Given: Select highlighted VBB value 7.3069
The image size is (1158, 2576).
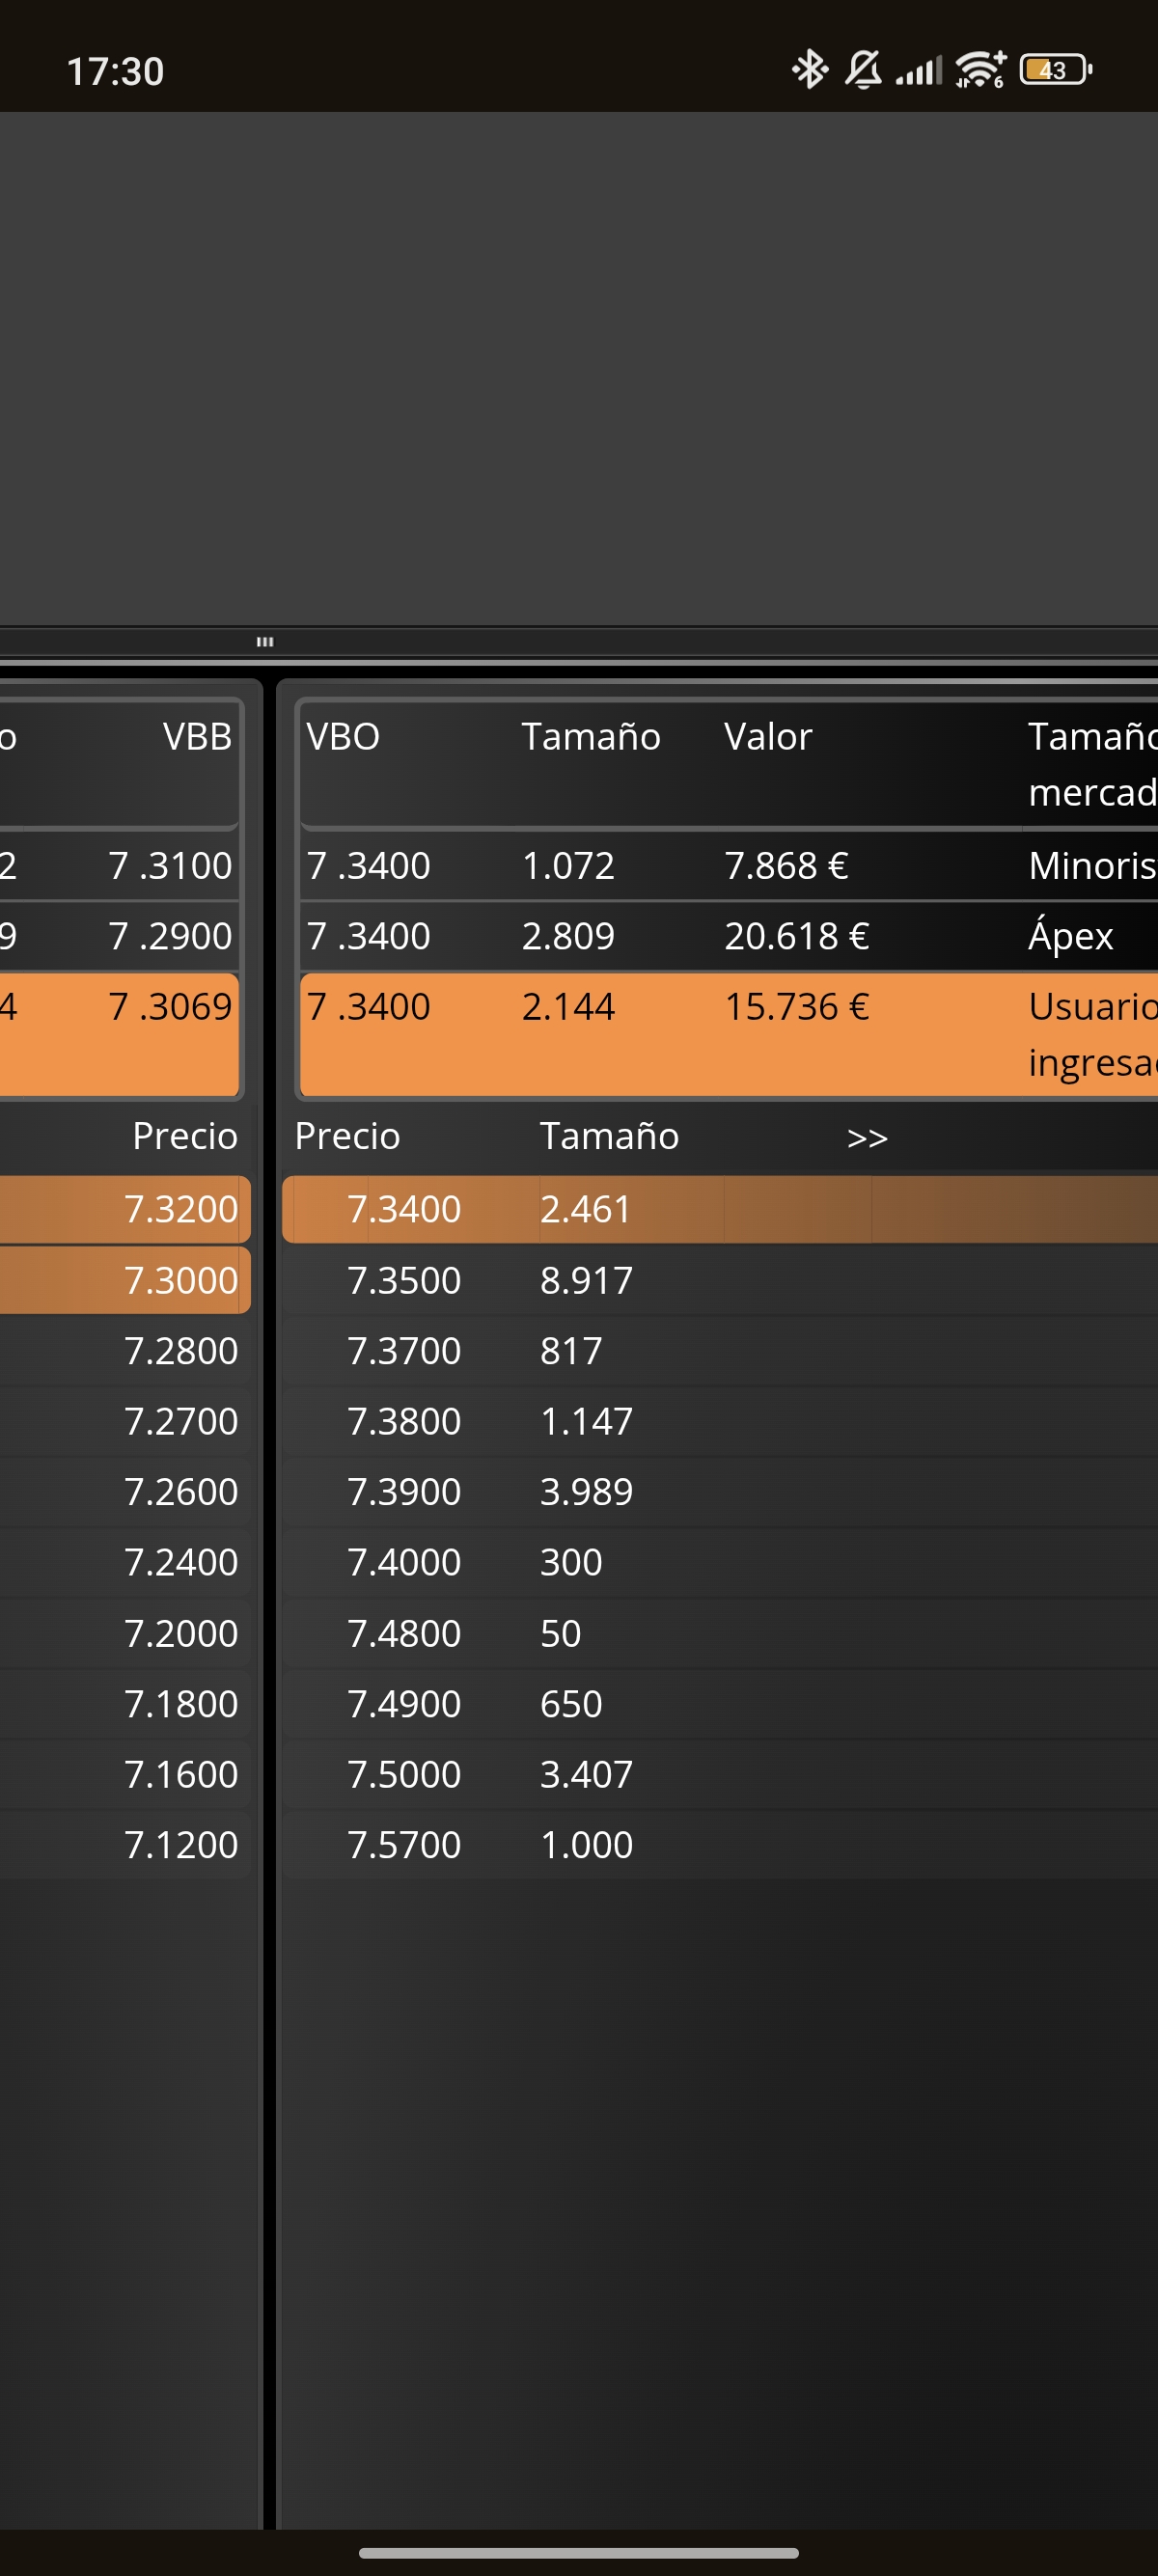Looking at the screenshot, I should [170, 1007].
